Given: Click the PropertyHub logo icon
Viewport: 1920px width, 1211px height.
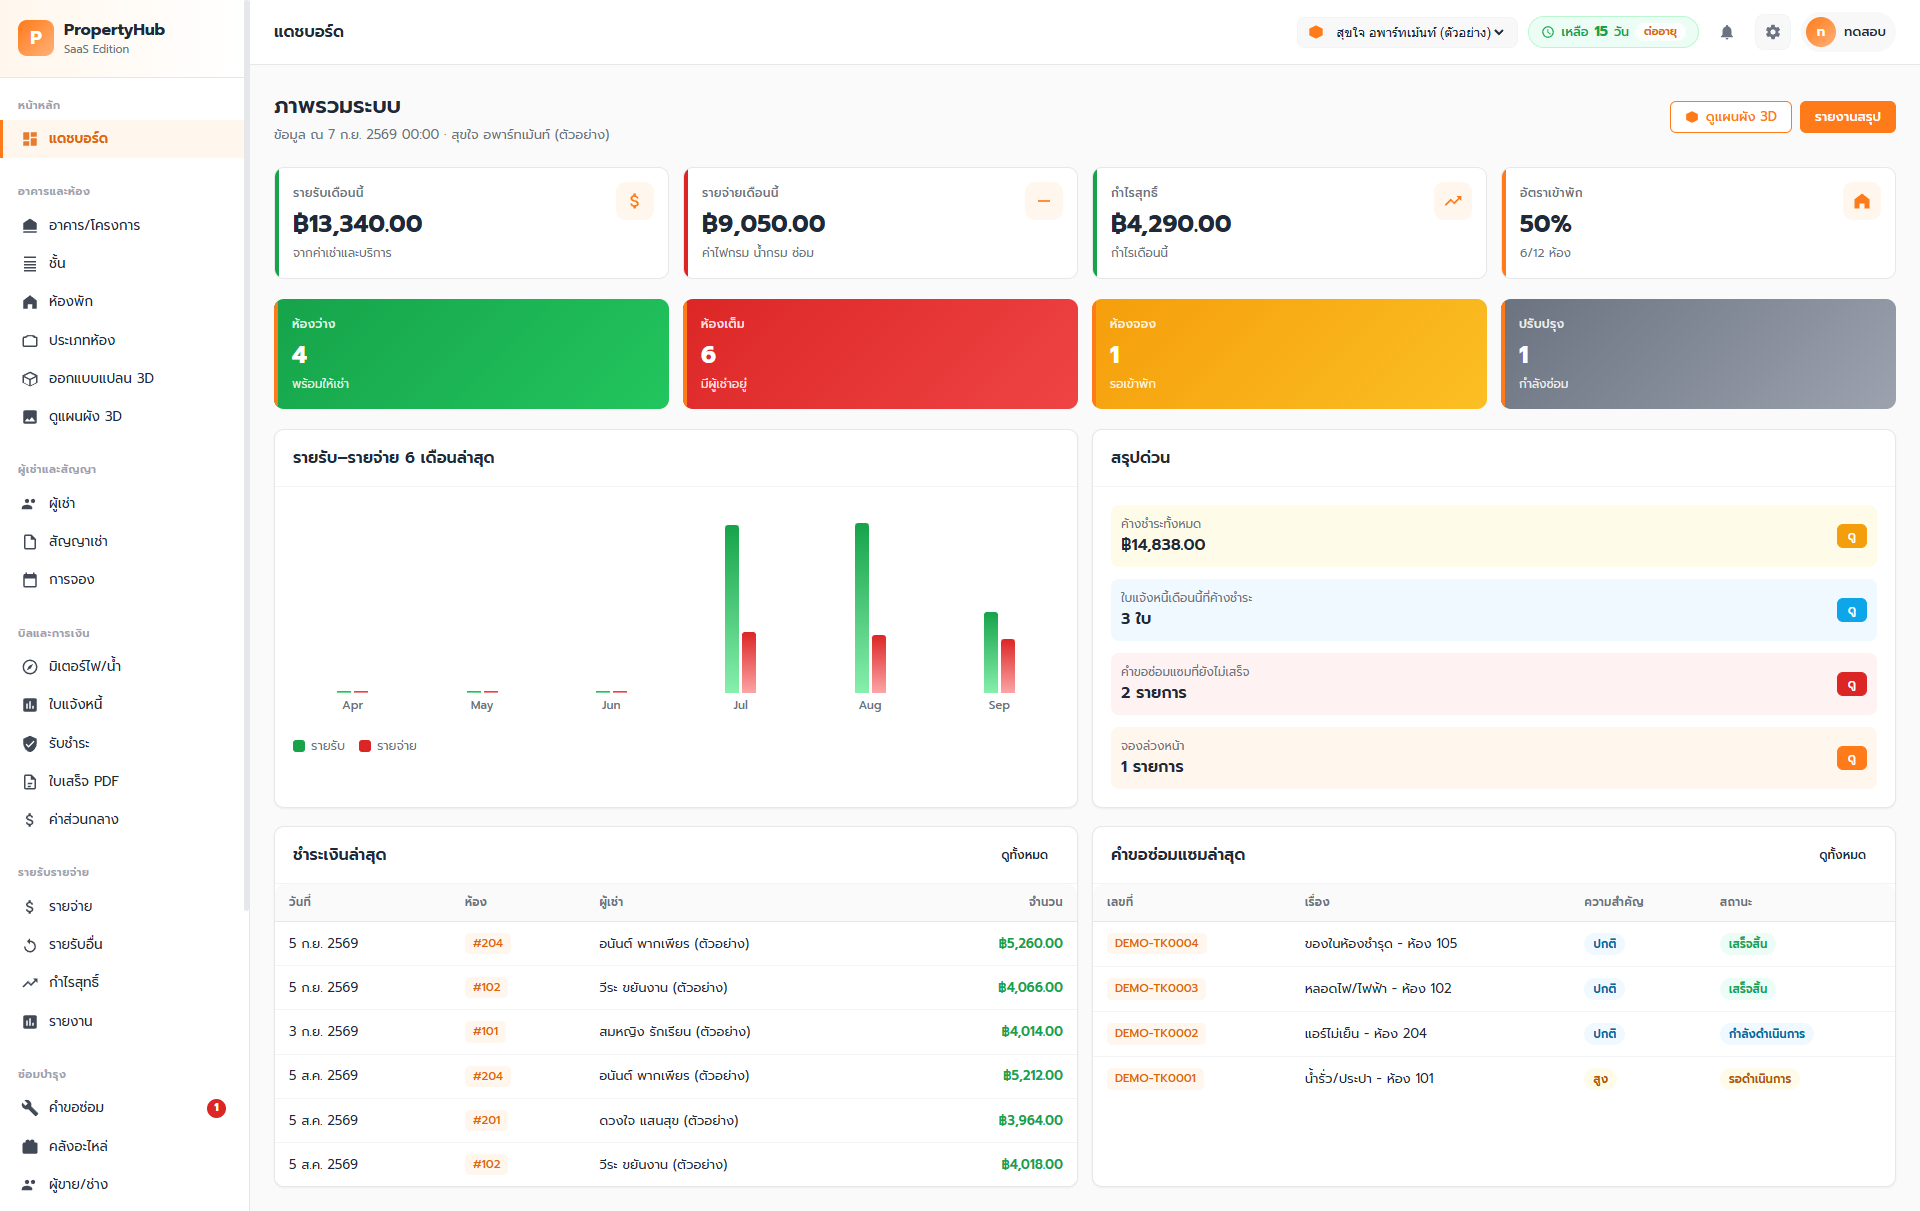Looking at the screenshot, I should (36, 38).
